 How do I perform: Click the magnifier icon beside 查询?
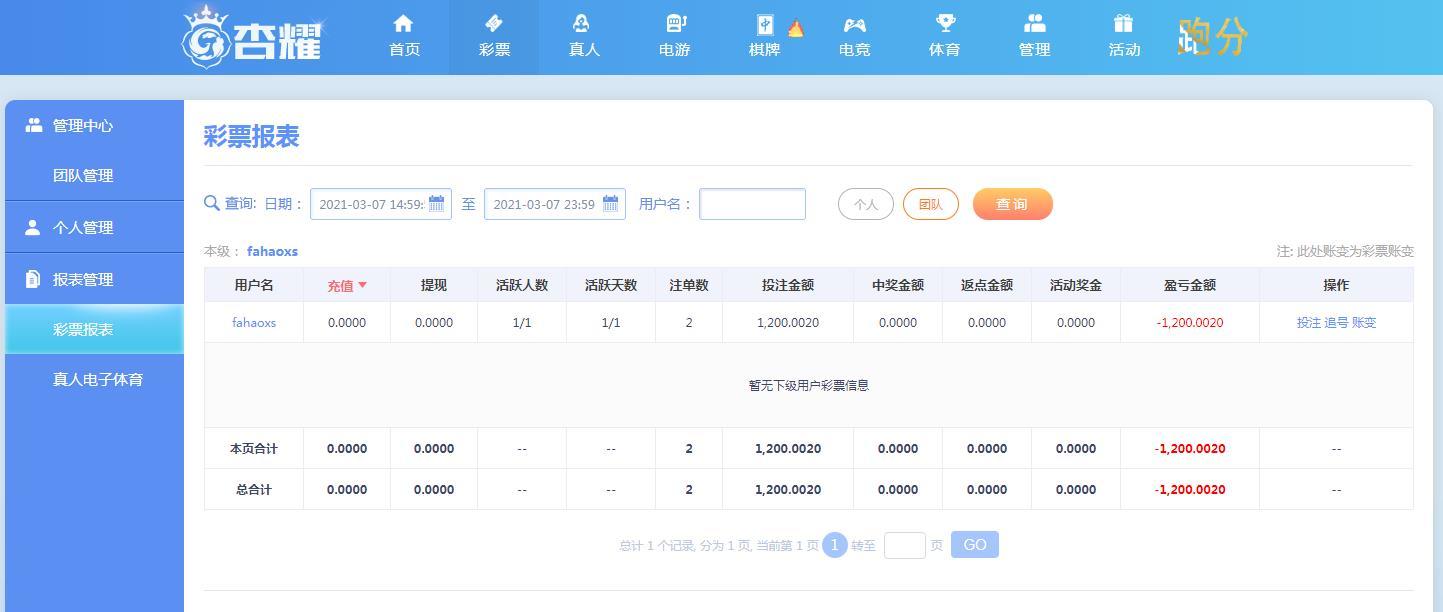tap(211, 203)
